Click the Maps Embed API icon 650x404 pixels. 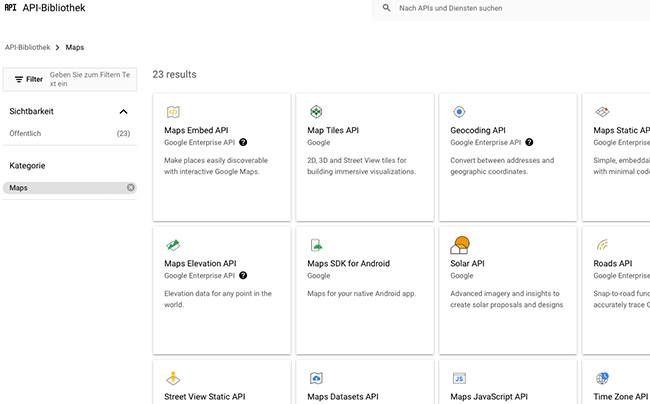point(173,112)
